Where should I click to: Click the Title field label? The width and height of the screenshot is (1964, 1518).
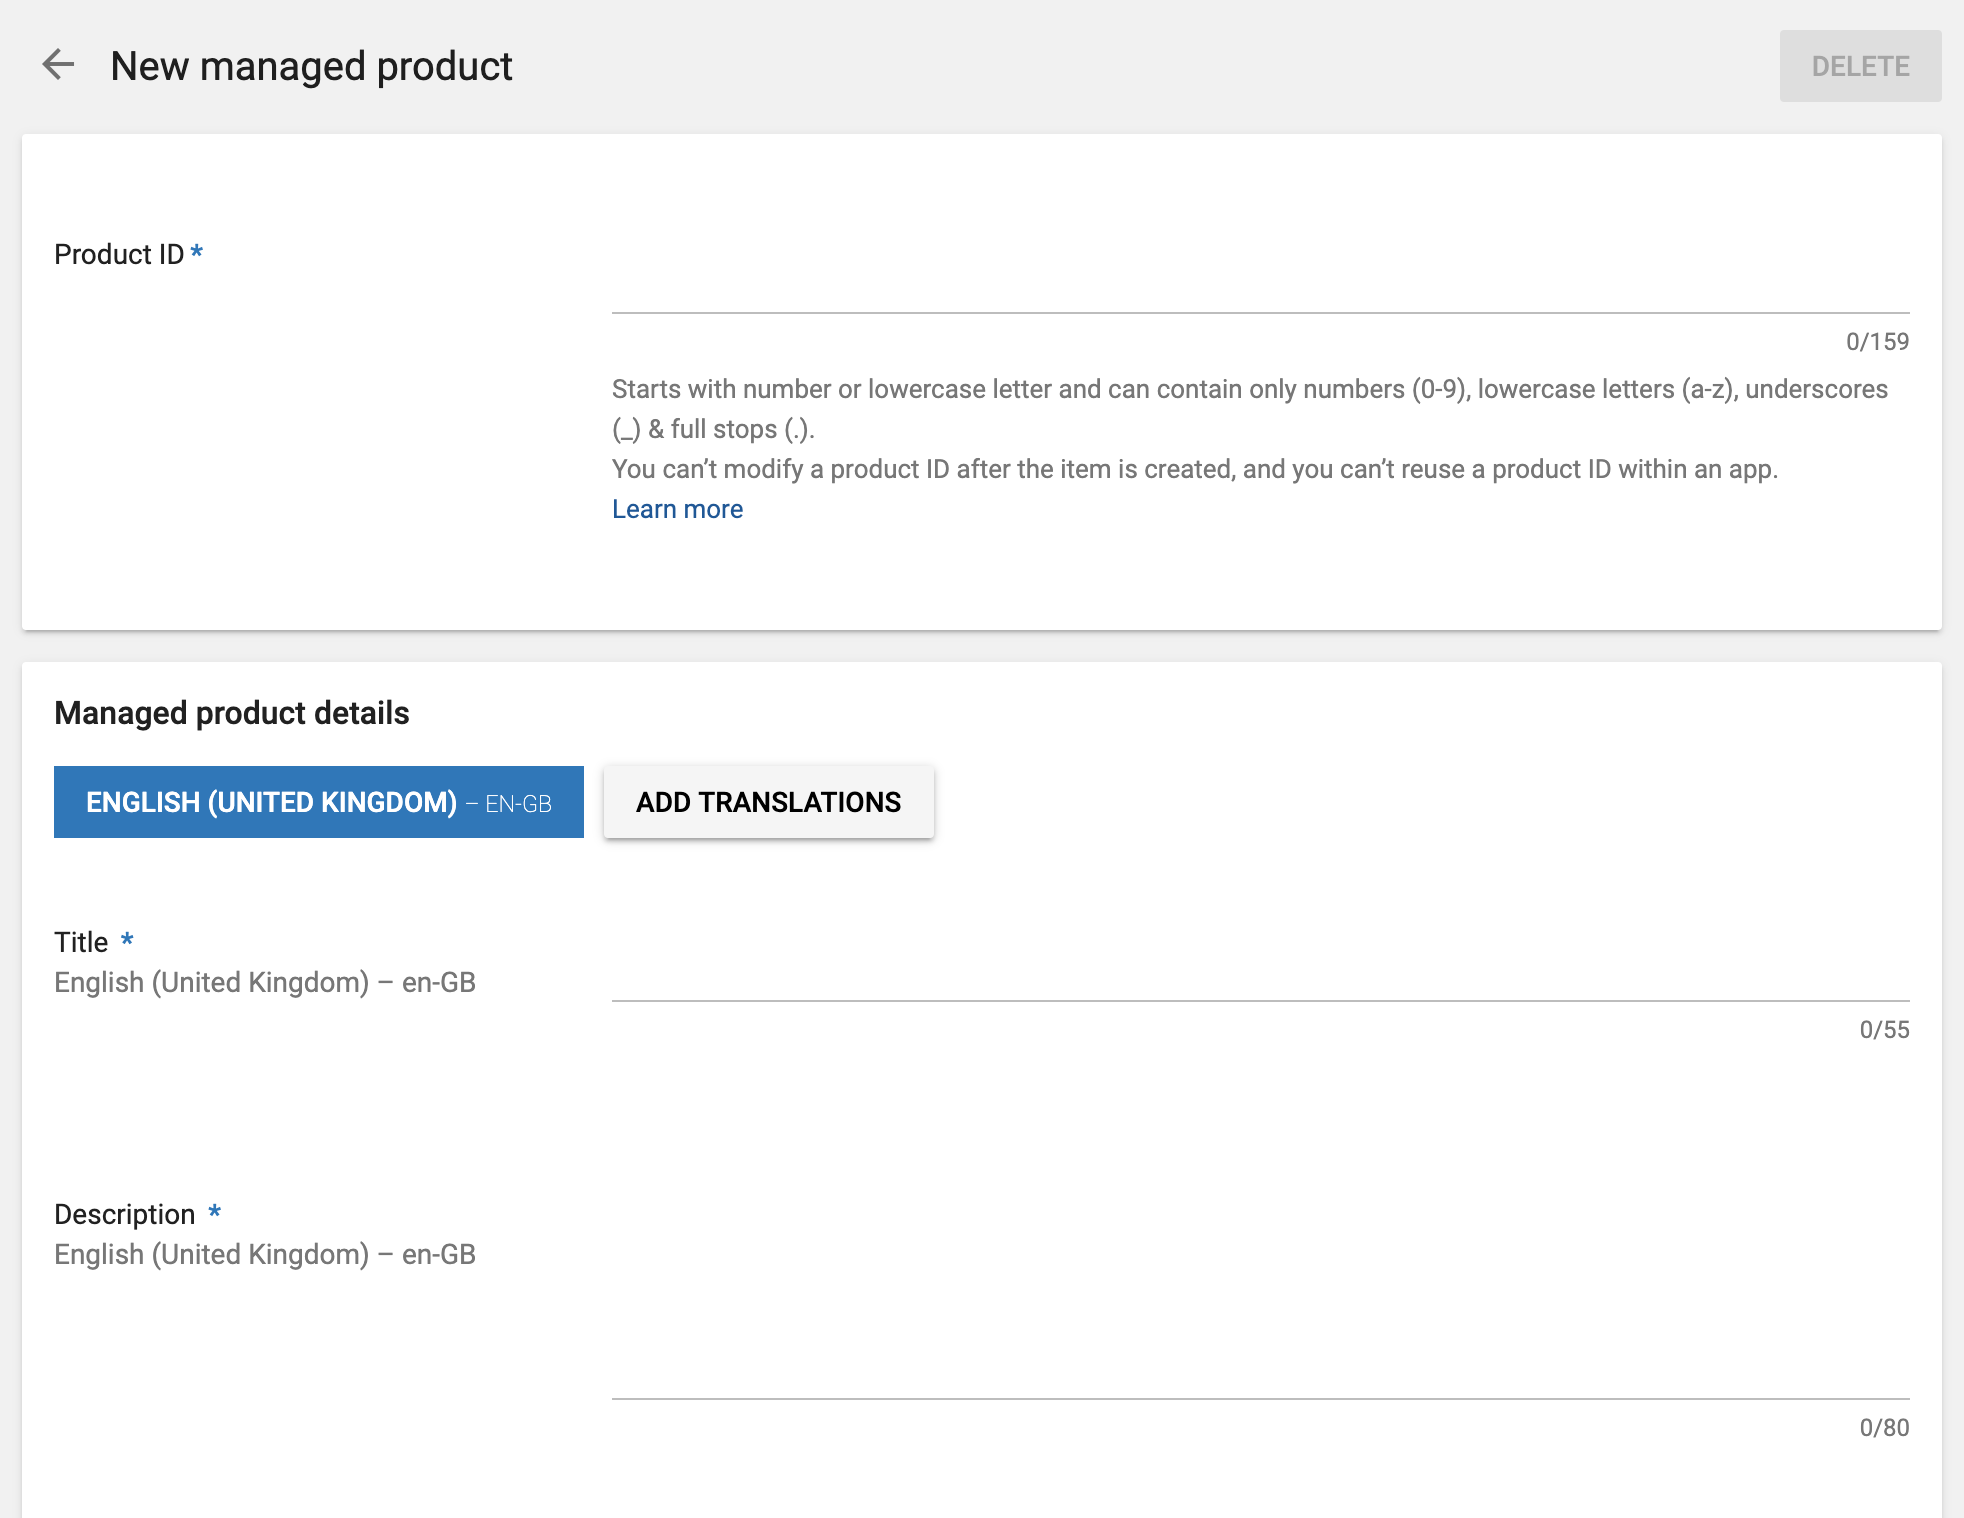[81, 942]
